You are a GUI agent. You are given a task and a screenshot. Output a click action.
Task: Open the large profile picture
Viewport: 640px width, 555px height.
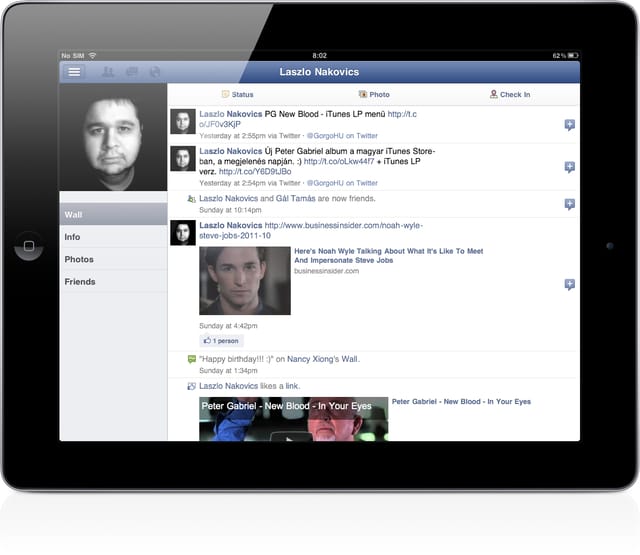113,137
